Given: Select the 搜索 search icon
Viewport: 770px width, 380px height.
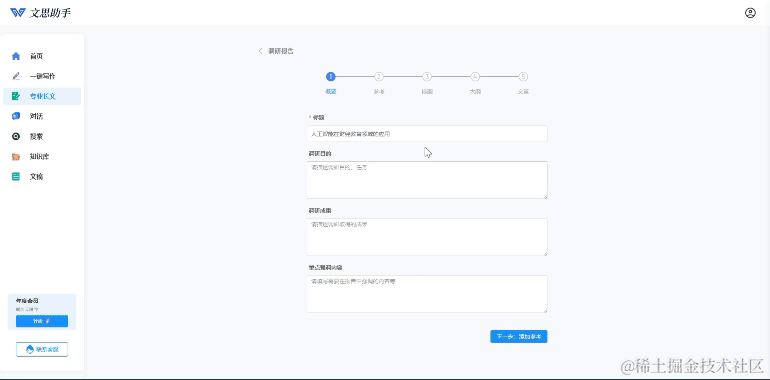Looking at the screenshot, I should (16, 136).
